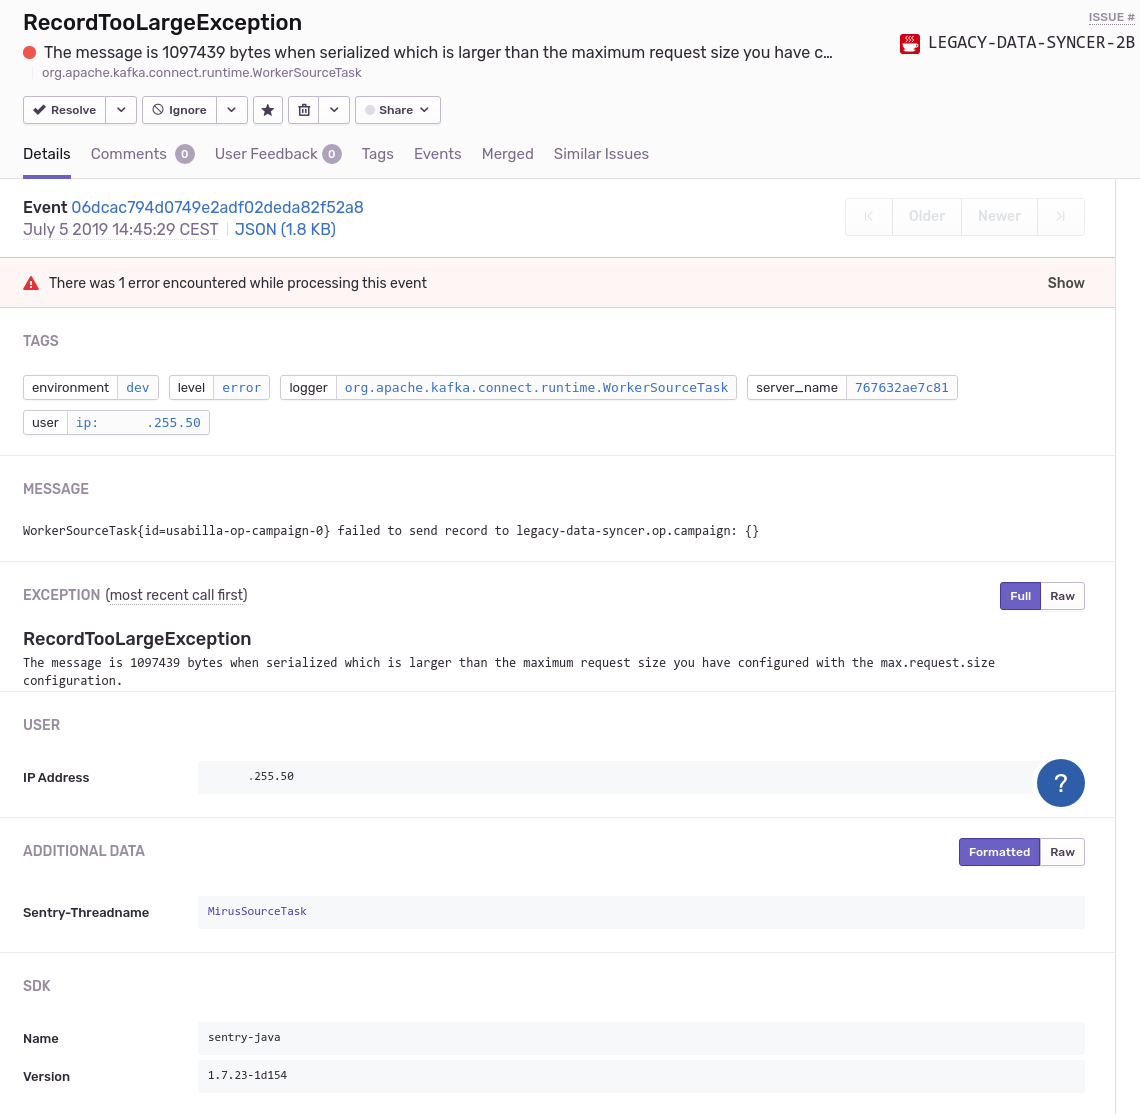Click the trash icon to delete the issue

tap(303, 110)
